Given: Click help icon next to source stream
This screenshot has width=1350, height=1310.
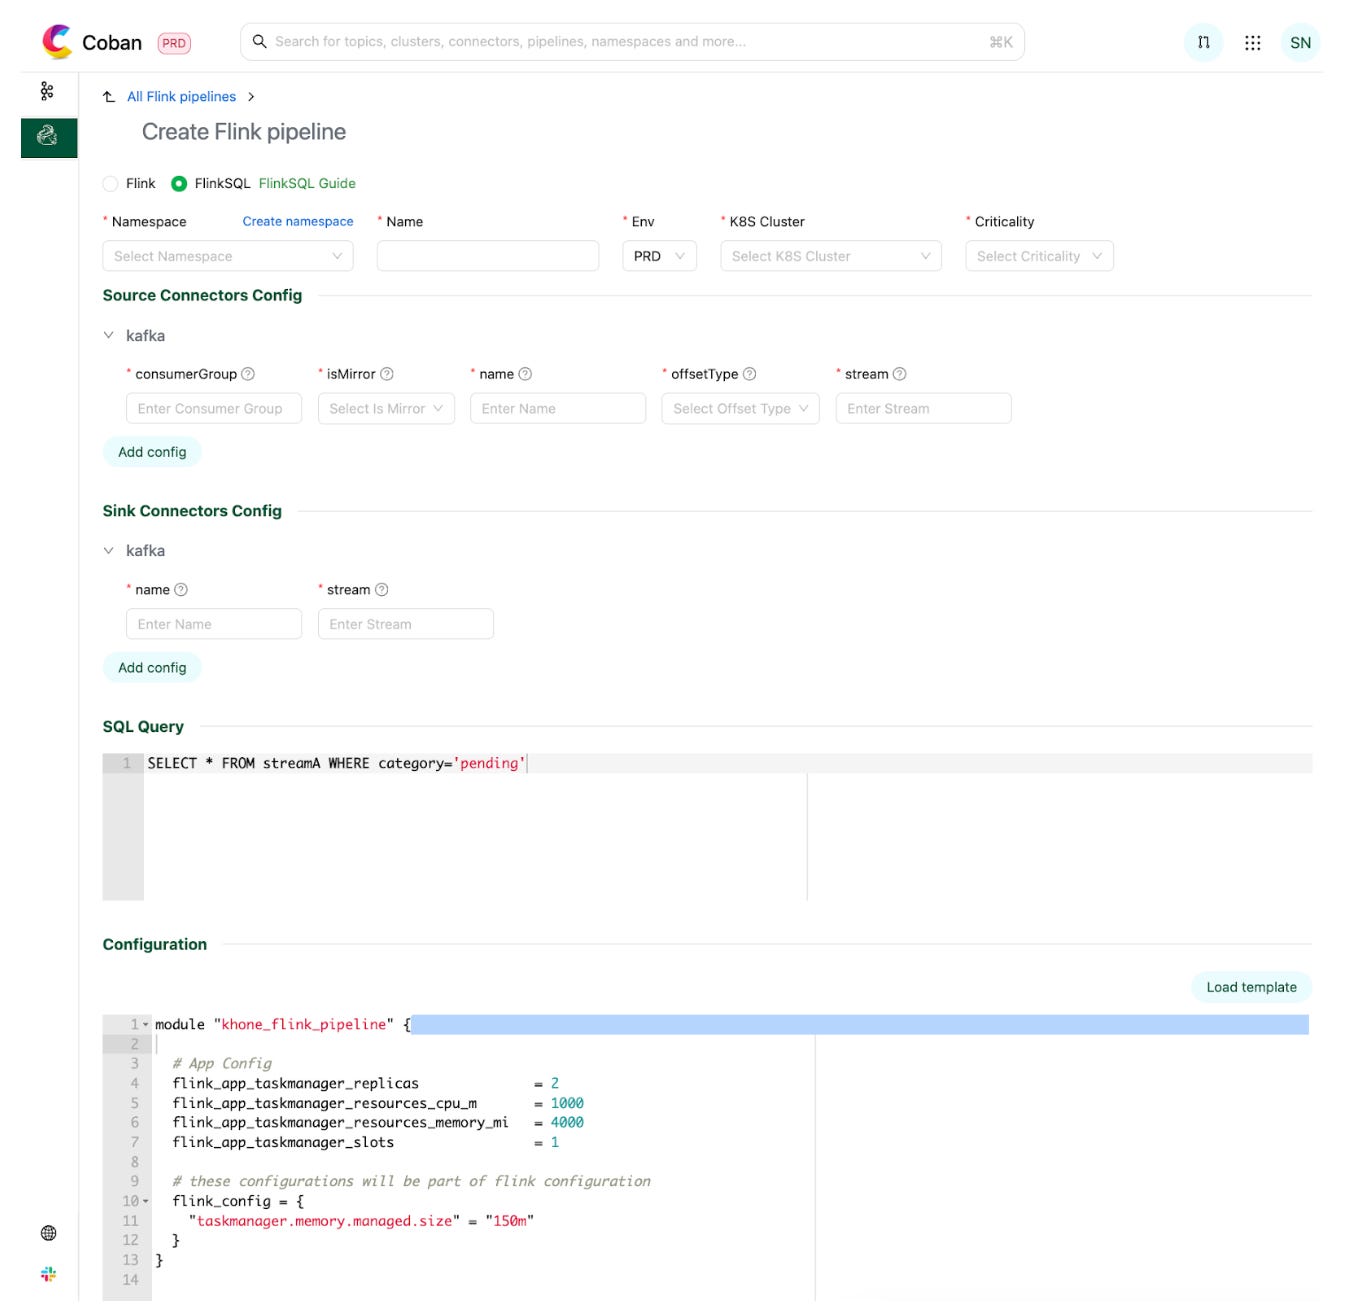Looking at the screenshot, I should [x=899, y=374].
